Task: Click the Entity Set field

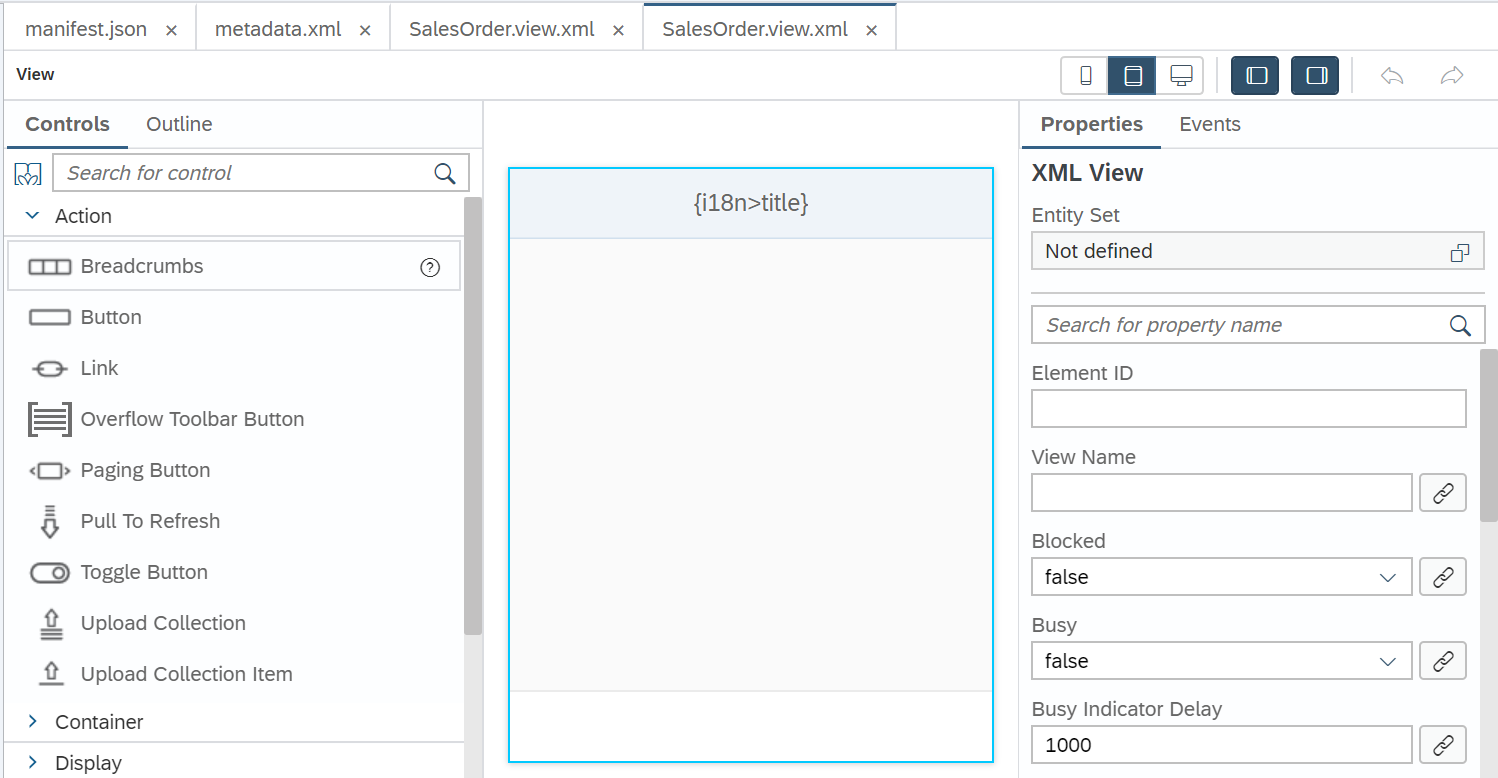Action: point(1258,251)
